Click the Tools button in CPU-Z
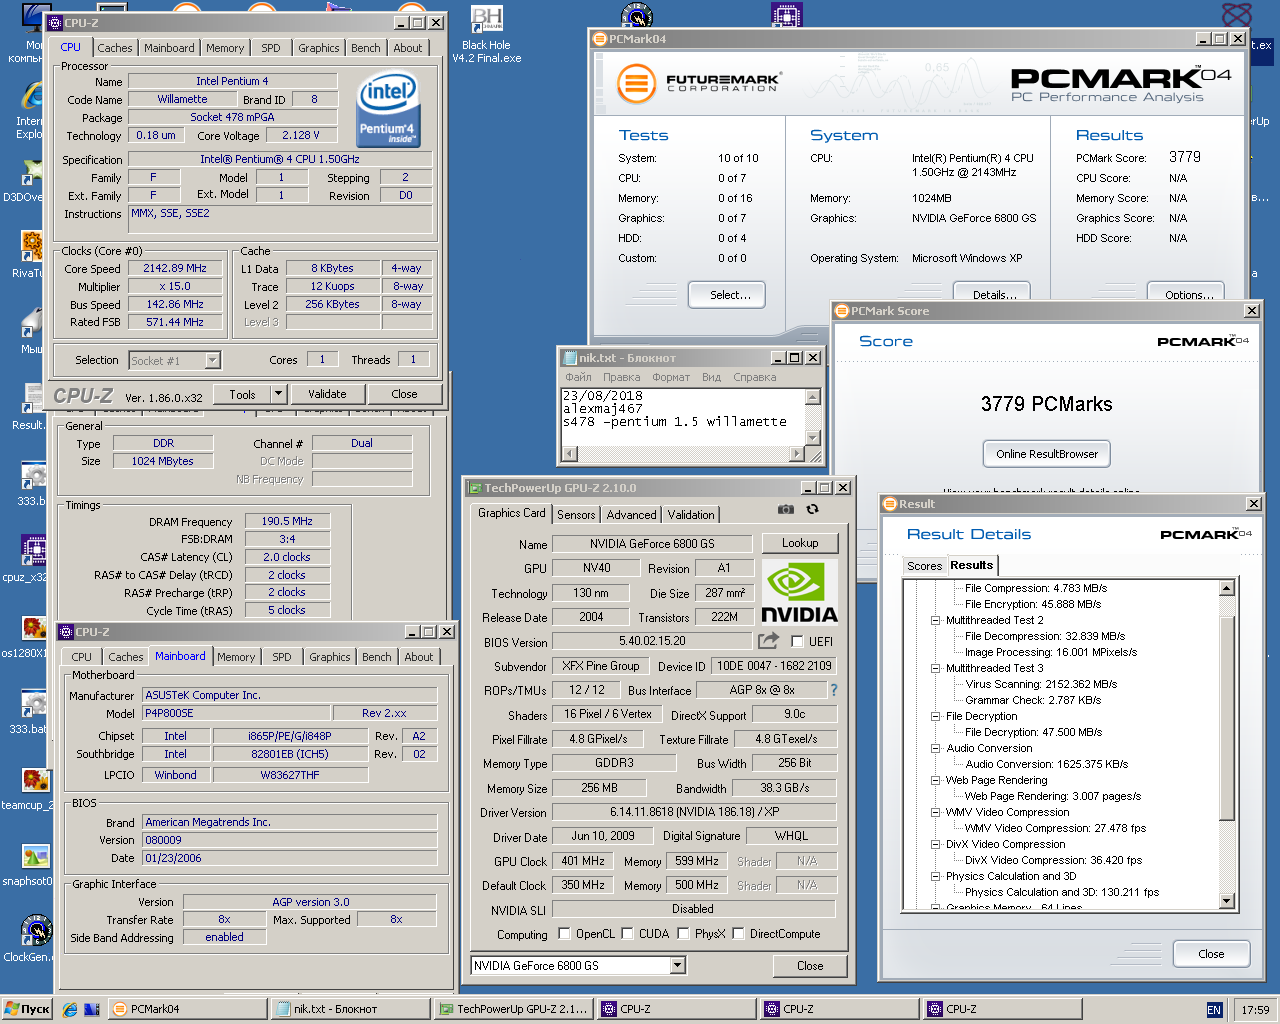This screenshot has width=1280, height=1024. [242, 394]
